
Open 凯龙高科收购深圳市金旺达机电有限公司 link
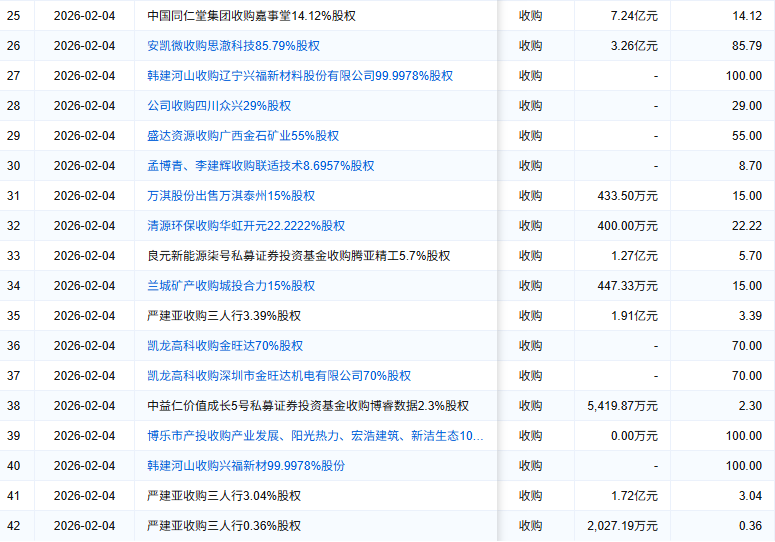279,376
